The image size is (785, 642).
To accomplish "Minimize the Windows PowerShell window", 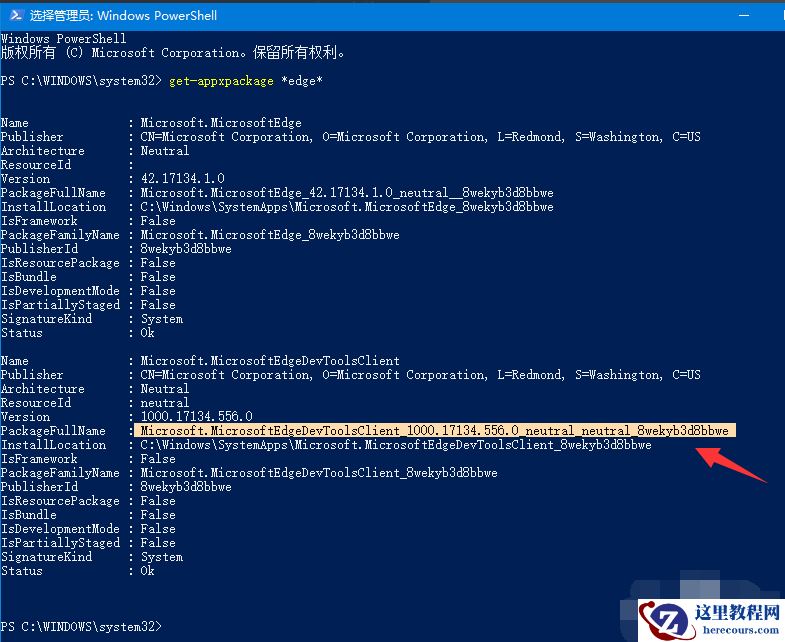I will coord(744,16).
